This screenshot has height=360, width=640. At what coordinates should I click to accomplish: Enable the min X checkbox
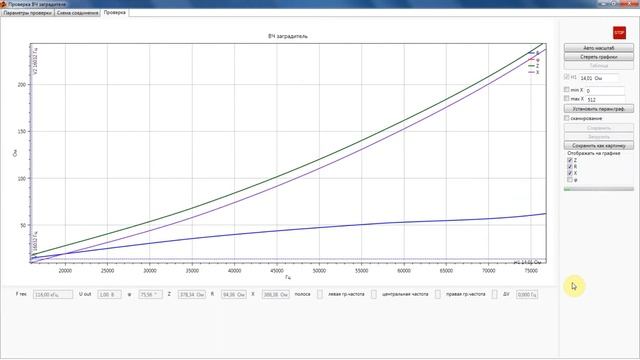(x=567, y=89)
